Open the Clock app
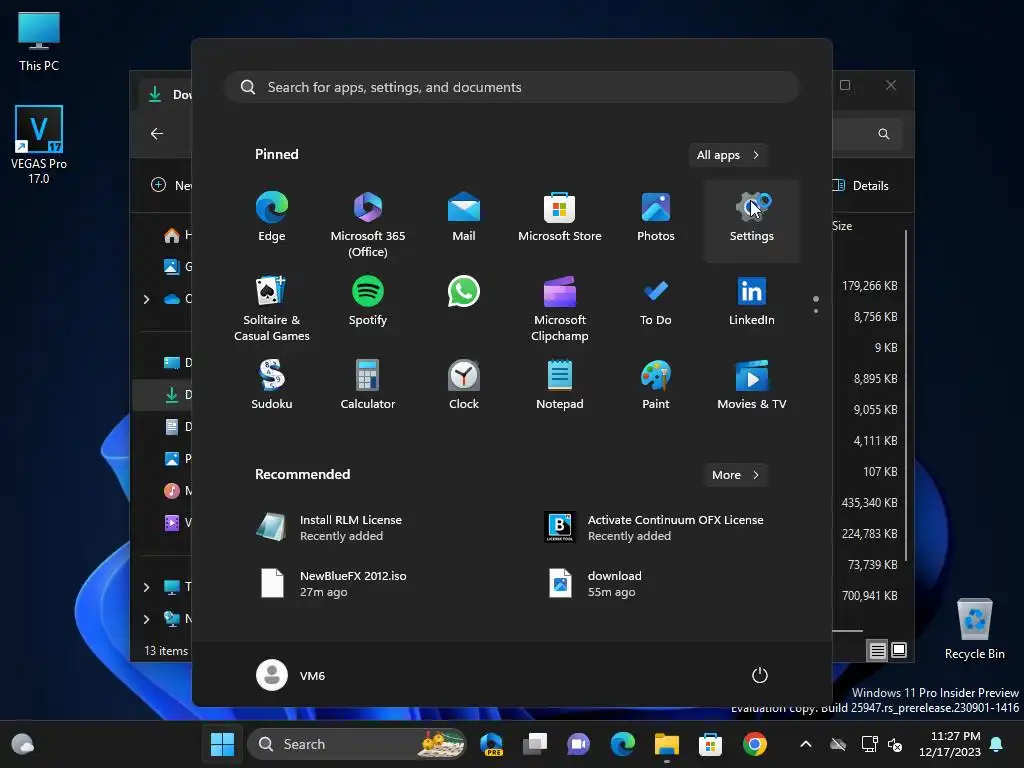This screenshot has height=768, width=1024. coord(464,385)
